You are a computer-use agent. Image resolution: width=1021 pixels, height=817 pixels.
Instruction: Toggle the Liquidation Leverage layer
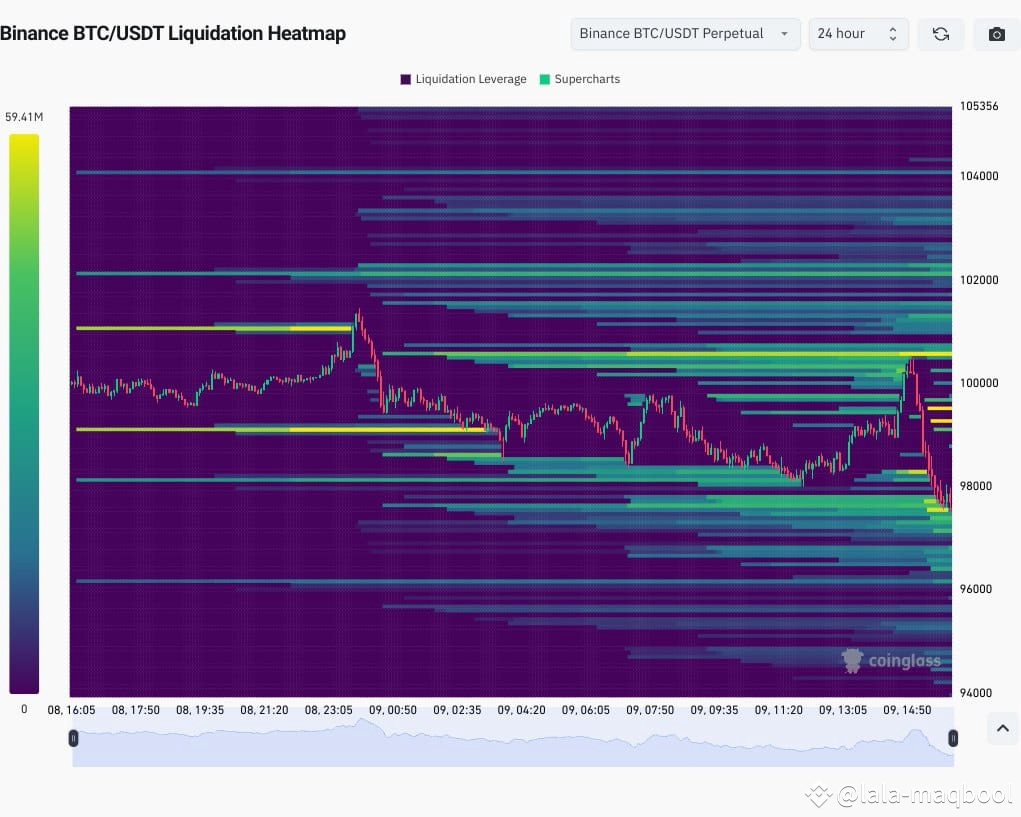point(462,79)
